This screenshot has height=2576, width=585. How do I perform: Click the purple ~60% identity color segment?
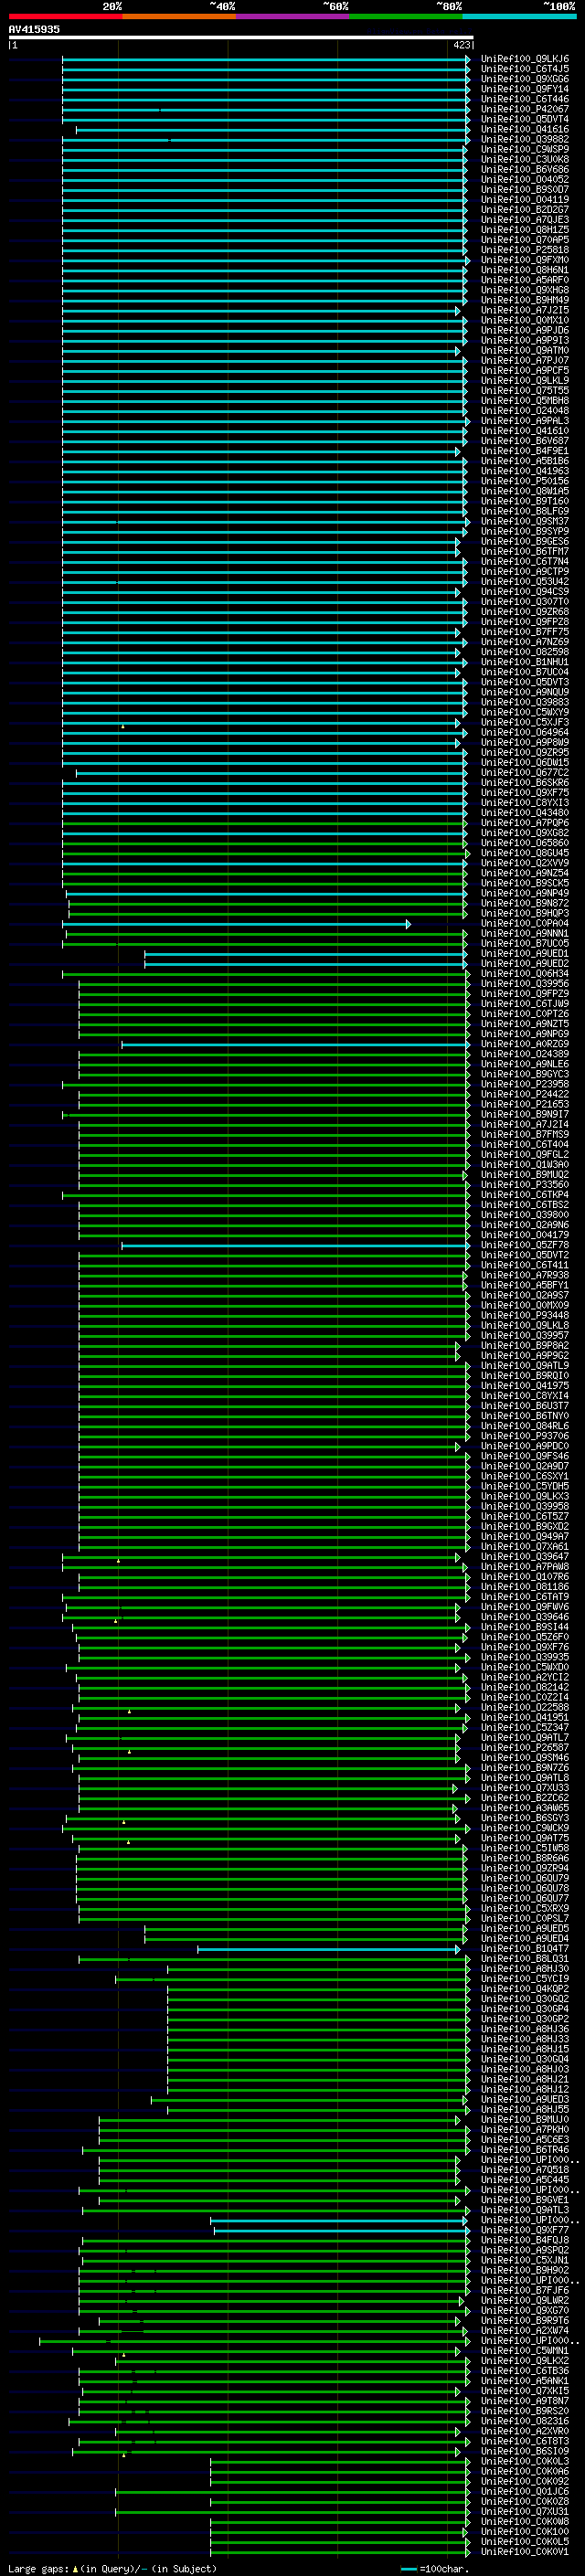(292, 16)
